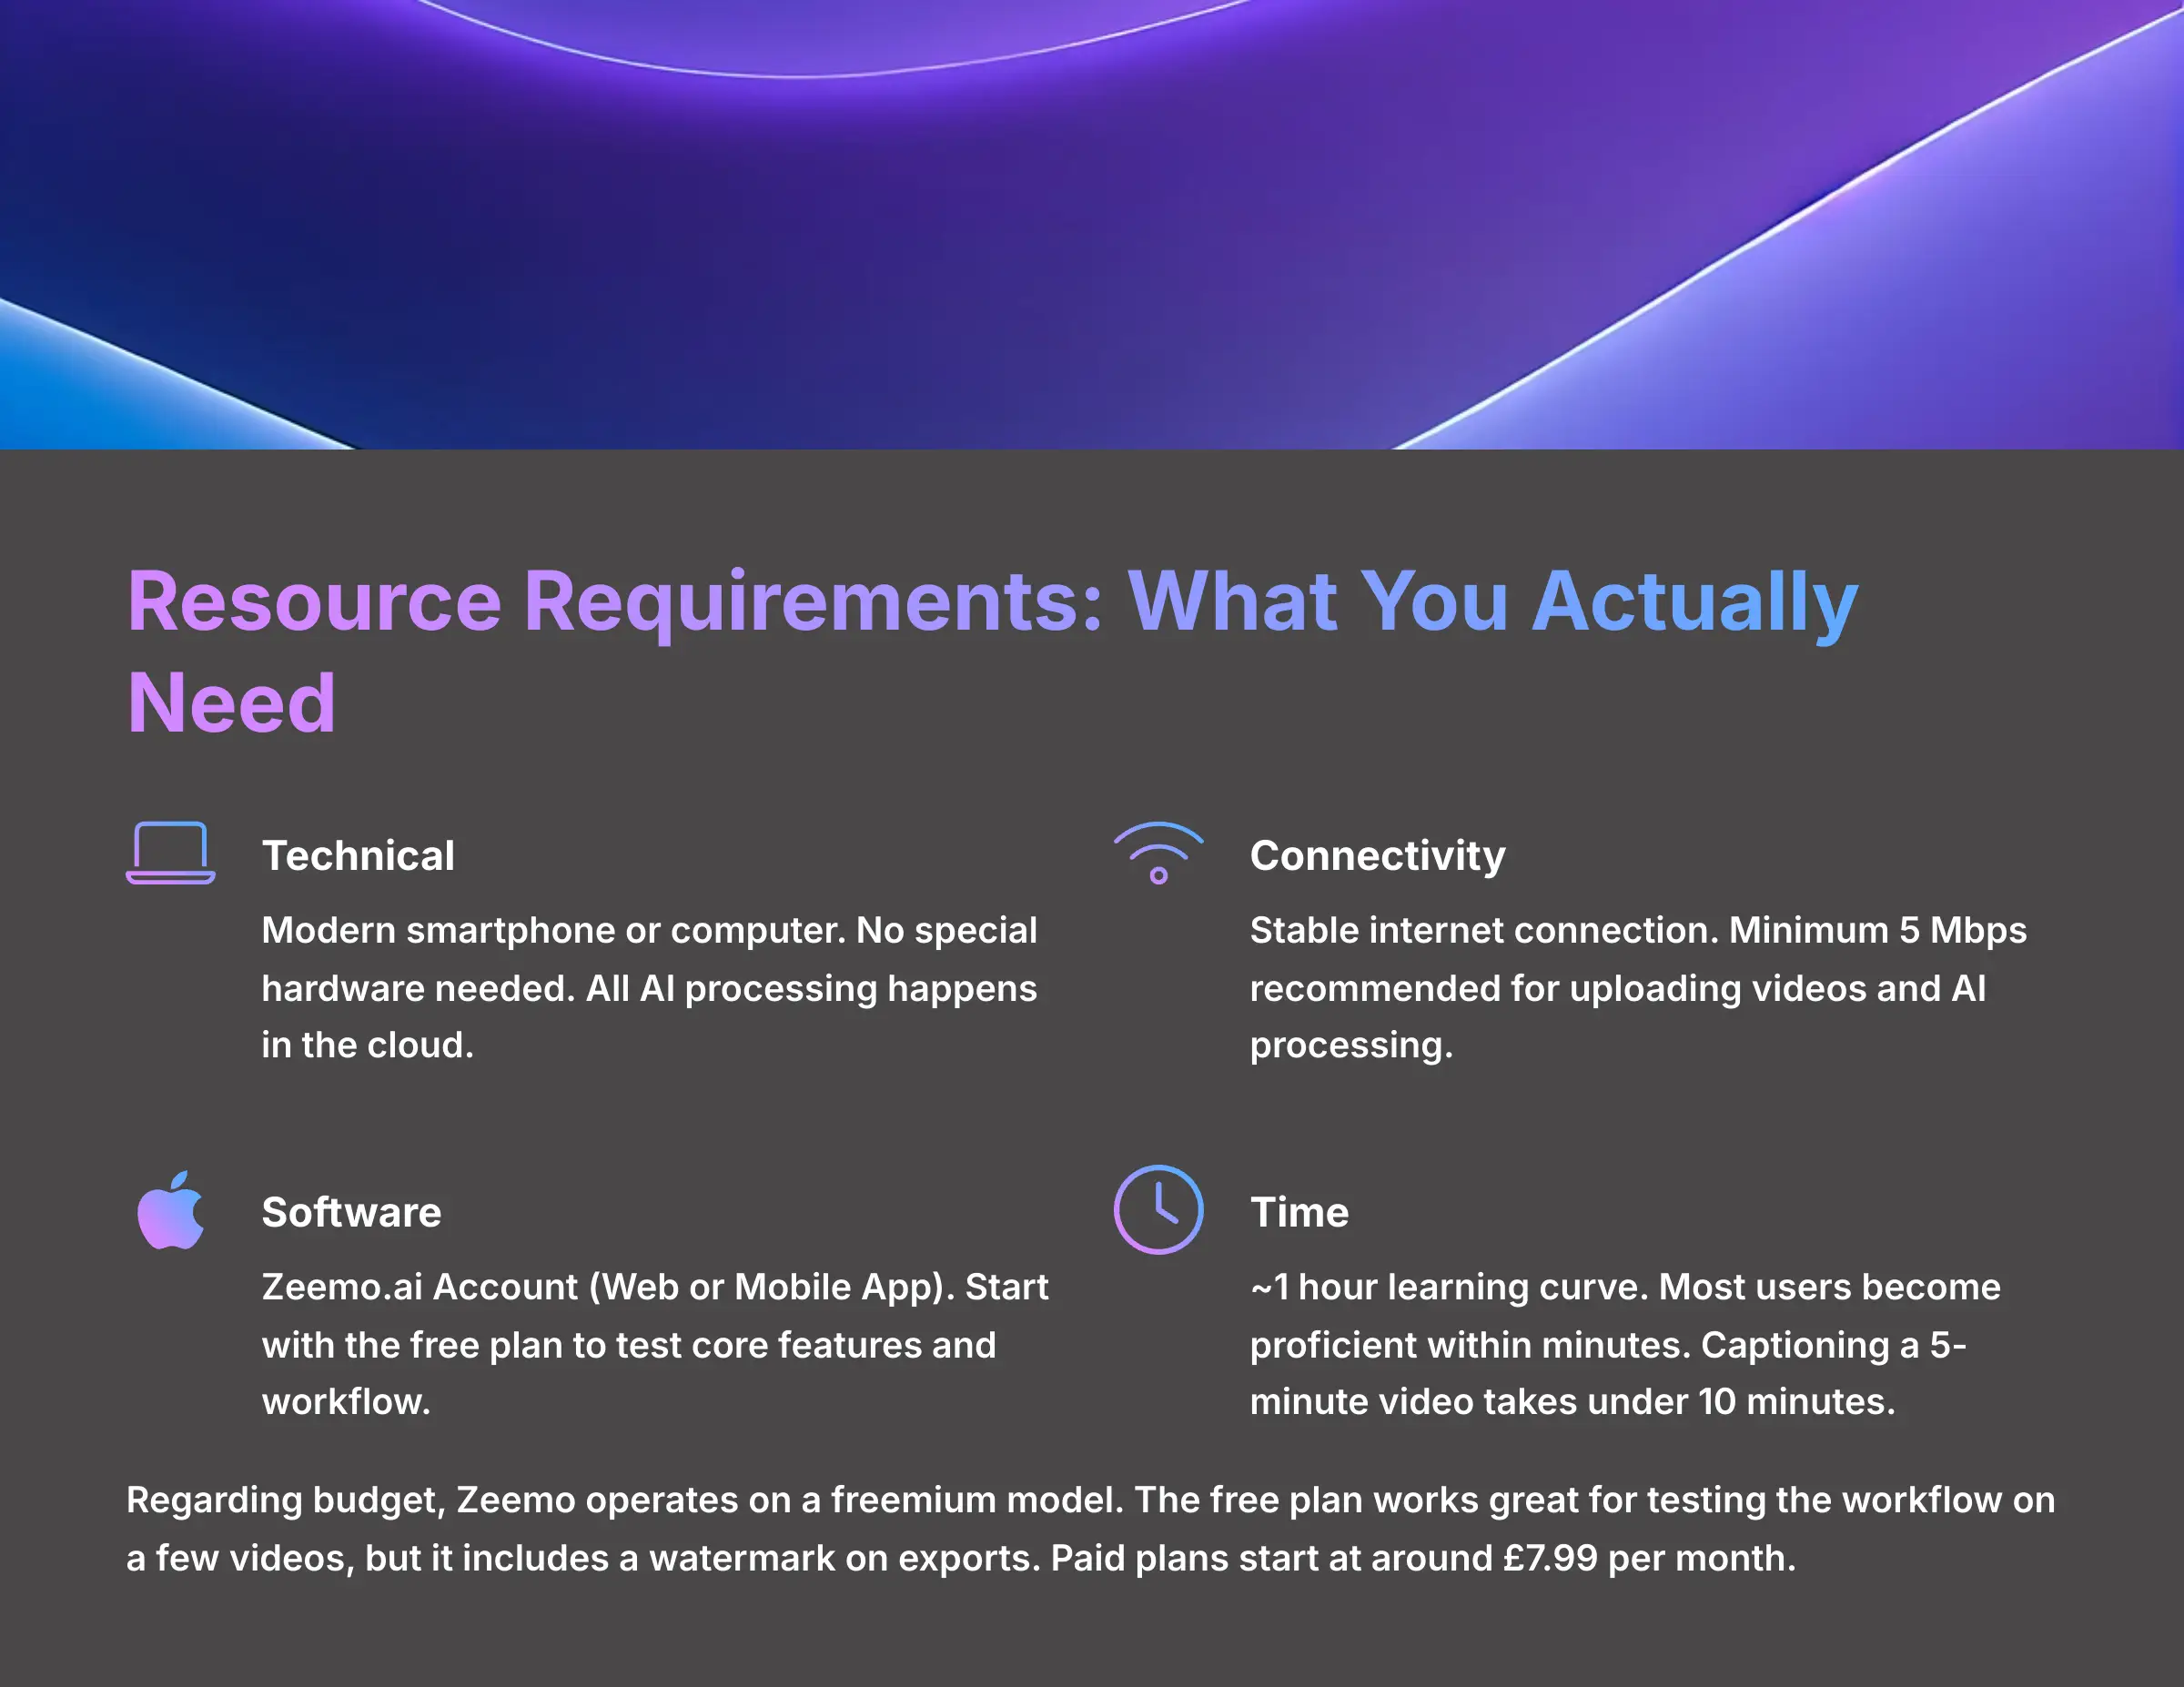Click the 'Connectivity' section title
This screenshot has width=2184, height=1687.
1377,856
